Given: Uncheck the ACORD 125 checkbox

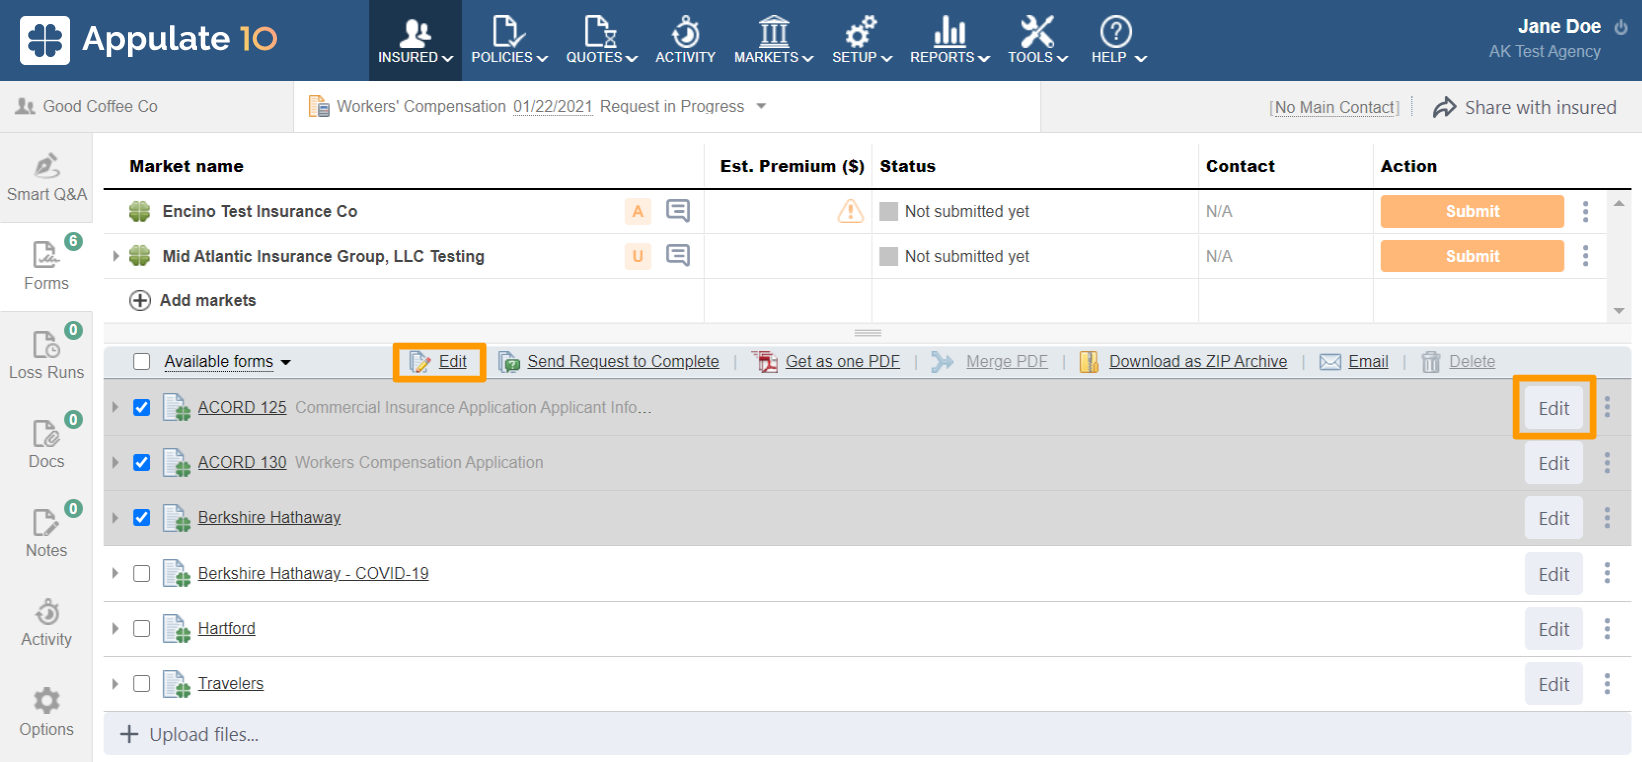Looking at the screenshot, I should 142,407.
